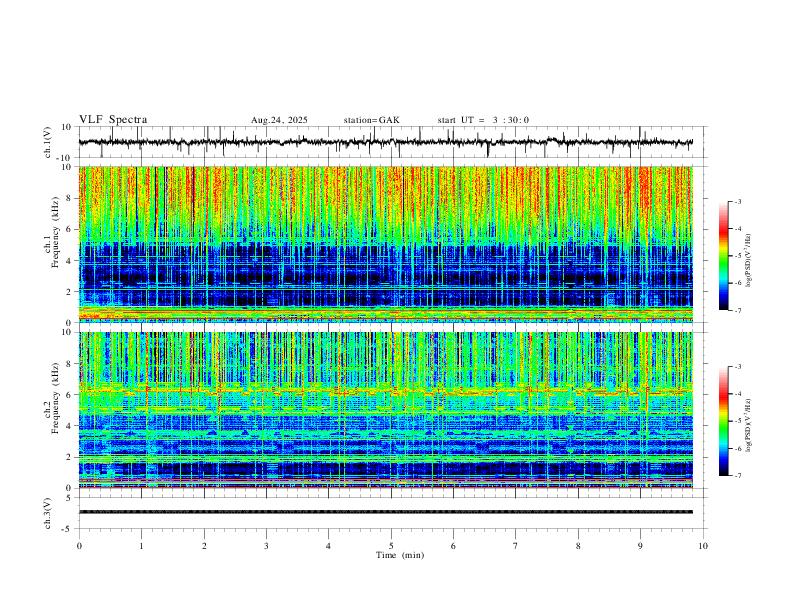The image size is (792, 612).
Task: Click the "6" kHz tick on ch.1 spectrogram
Action: pyautogui.click(x=69, y=229)
